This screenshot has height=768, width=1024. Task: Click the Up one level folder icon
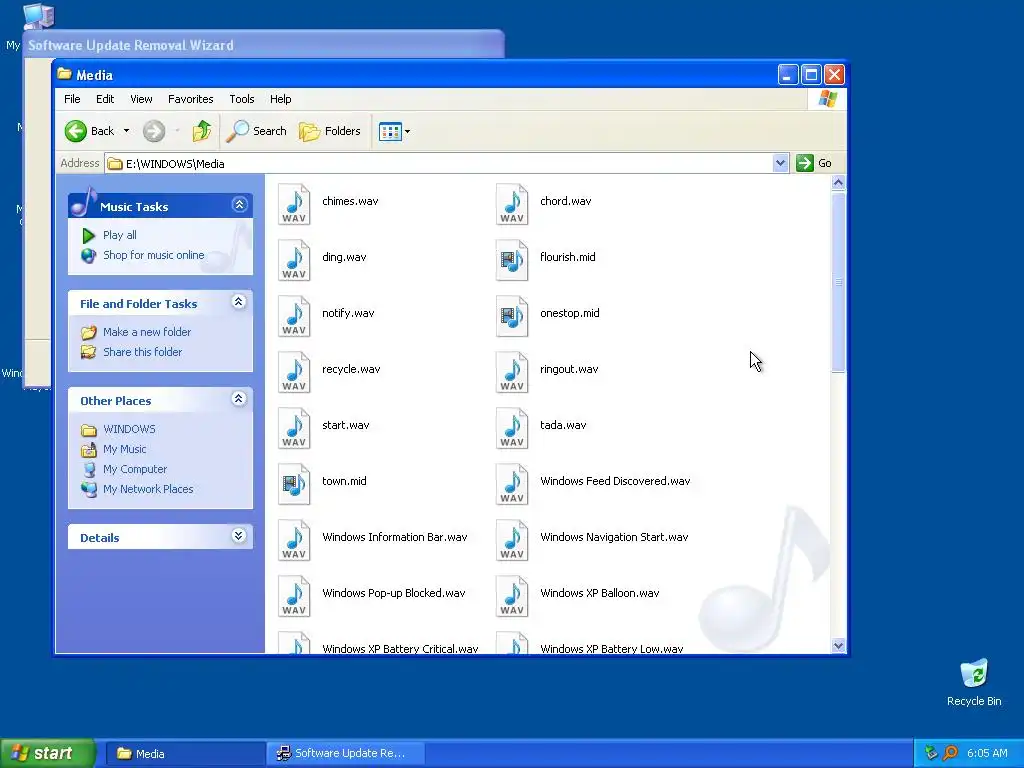(x=202, y=131)
